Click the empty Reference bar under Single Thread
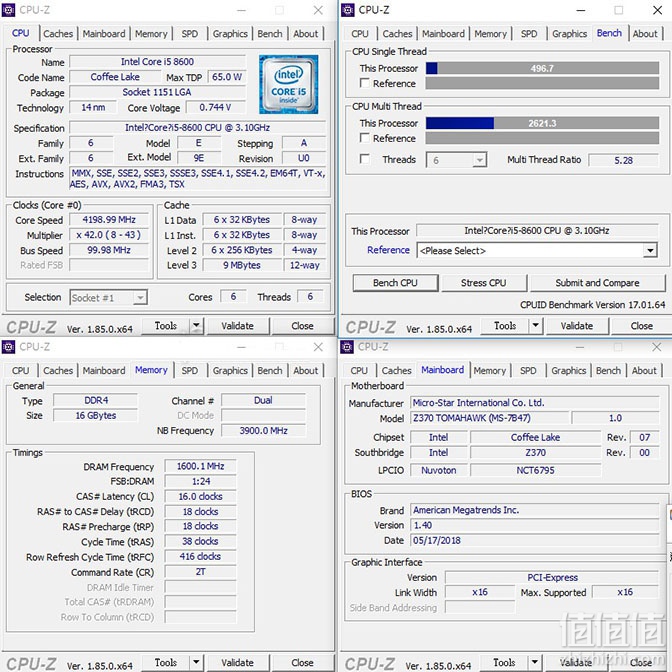Image resolution: width=672 pixels, height=672 pixels. point(542,83)
